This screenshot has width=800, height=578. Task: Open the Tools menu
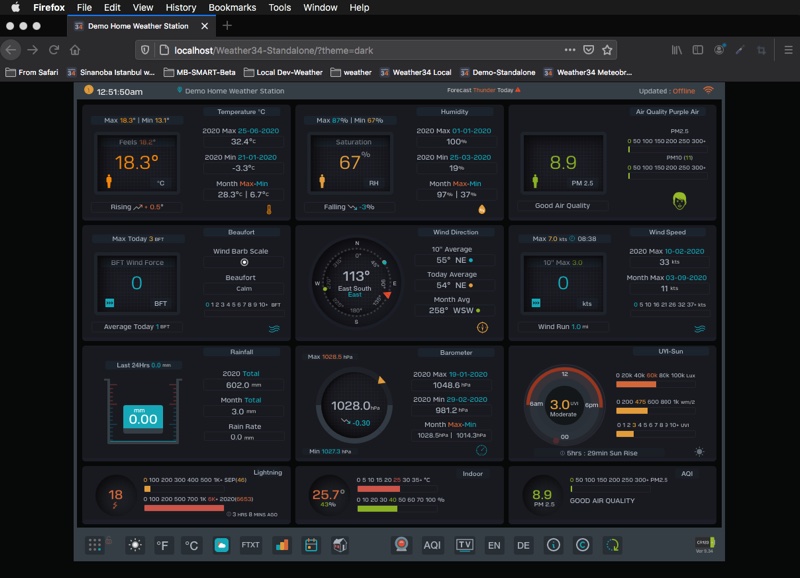coord(280,8)
